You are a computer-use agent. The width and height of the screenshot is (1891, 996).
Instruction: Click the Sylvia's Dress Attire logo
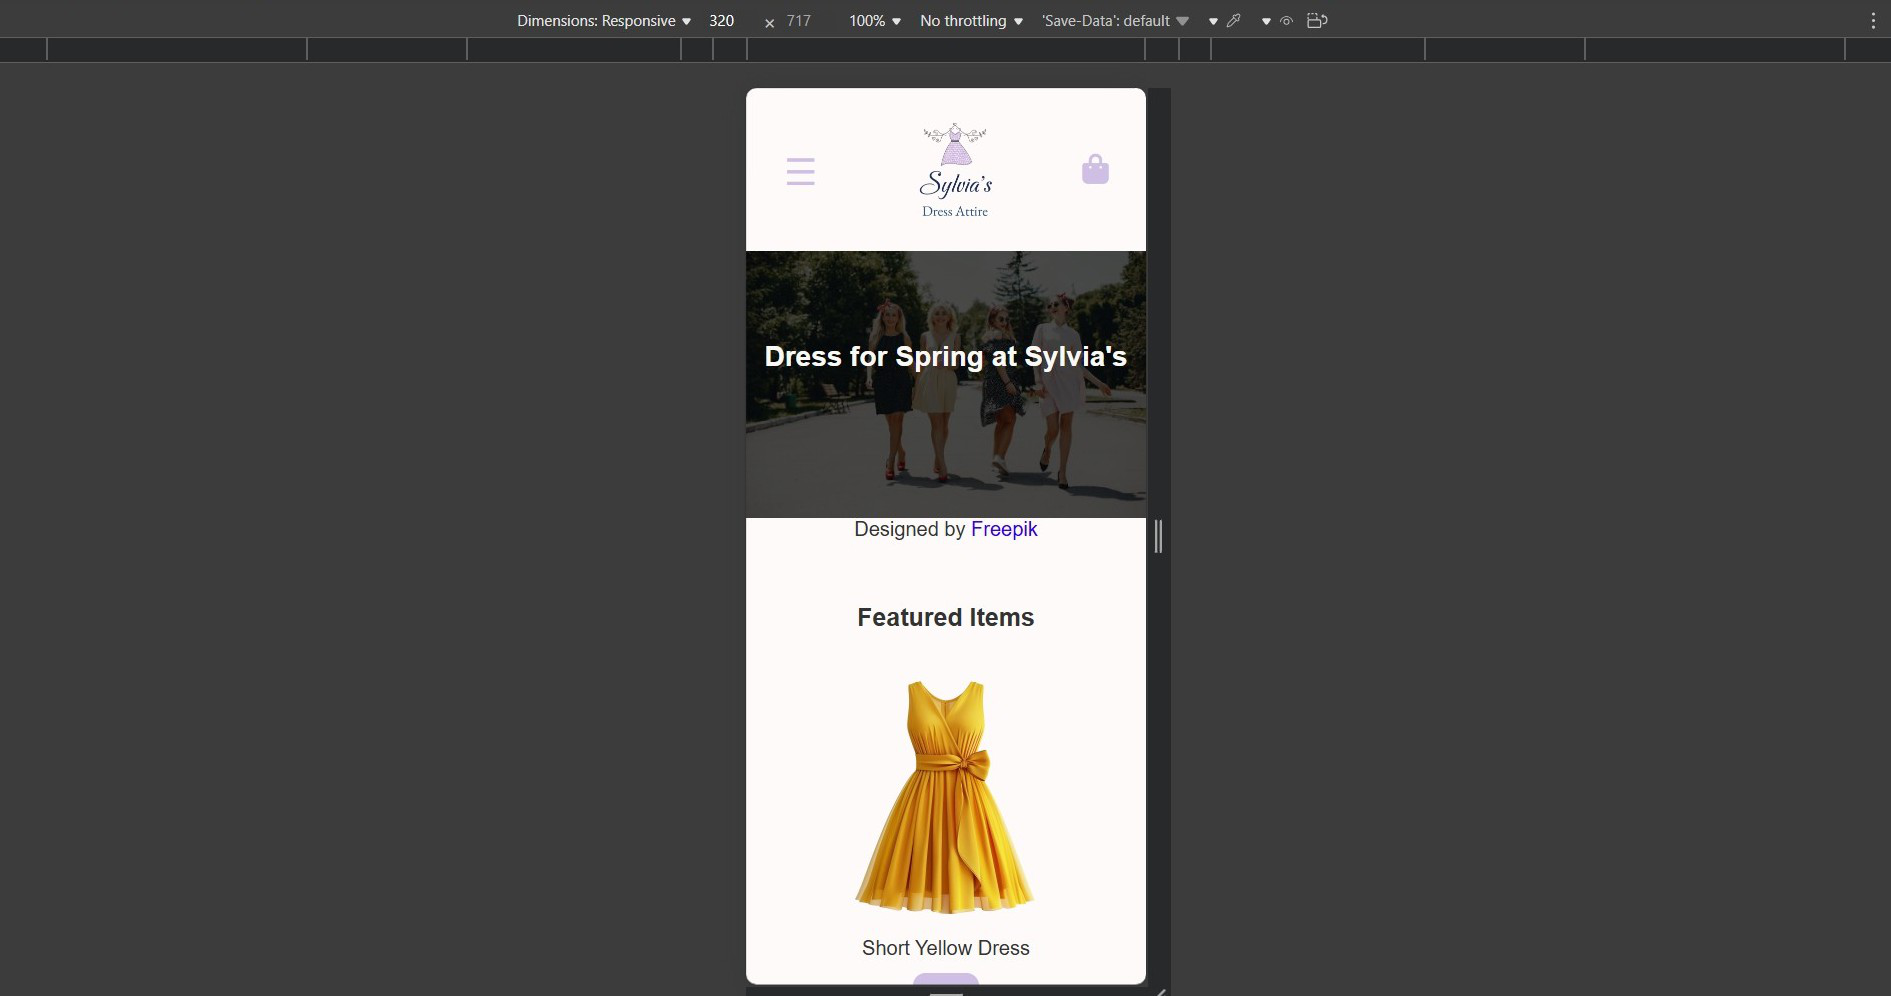(955, 170)
